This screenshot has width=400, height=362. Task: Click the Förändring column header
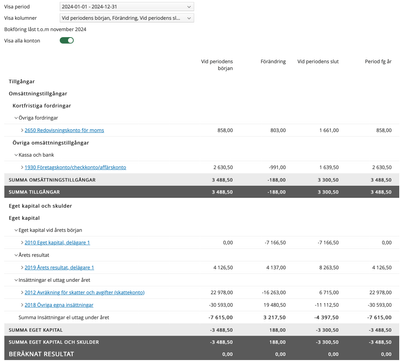pyautogui.click(x=273, y=62)
